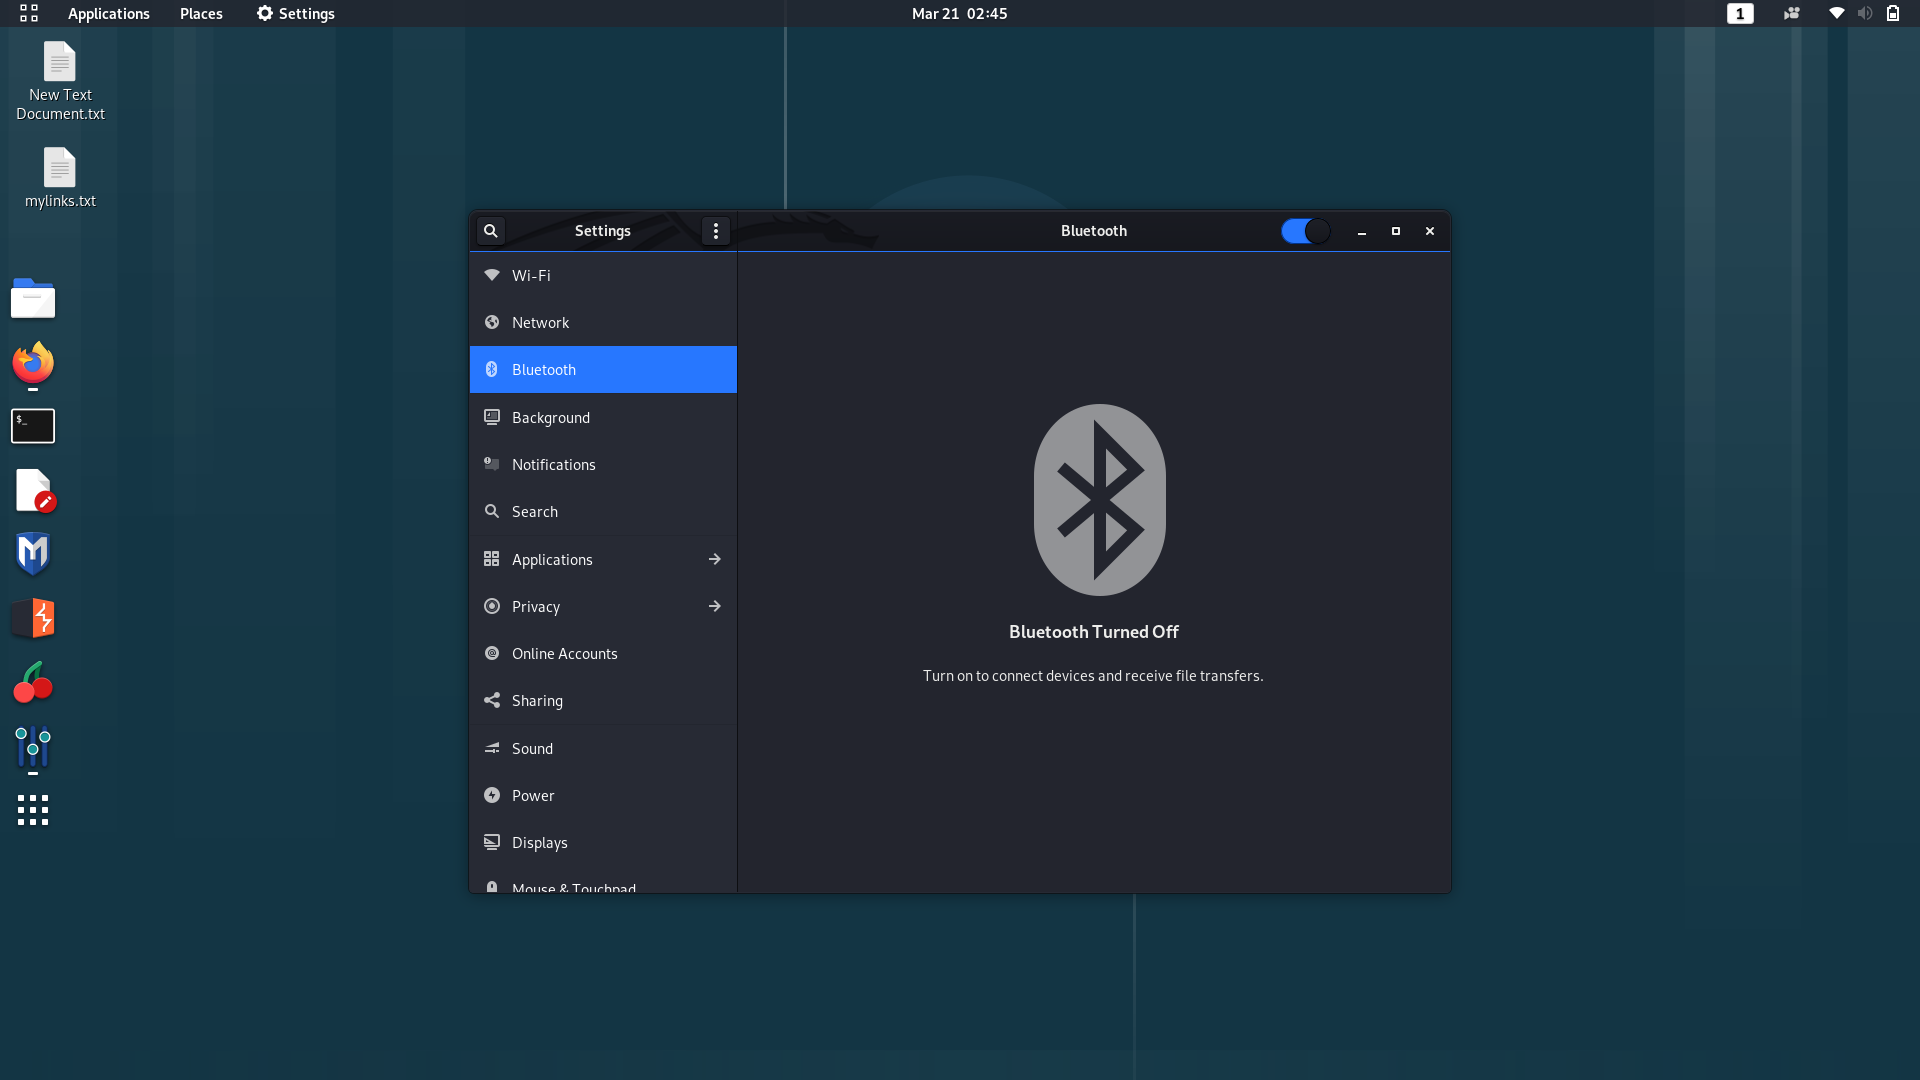The image size is (1920, 1080).
Task: Launch Firefox from the dock
Action: click(x=33, y=363)
